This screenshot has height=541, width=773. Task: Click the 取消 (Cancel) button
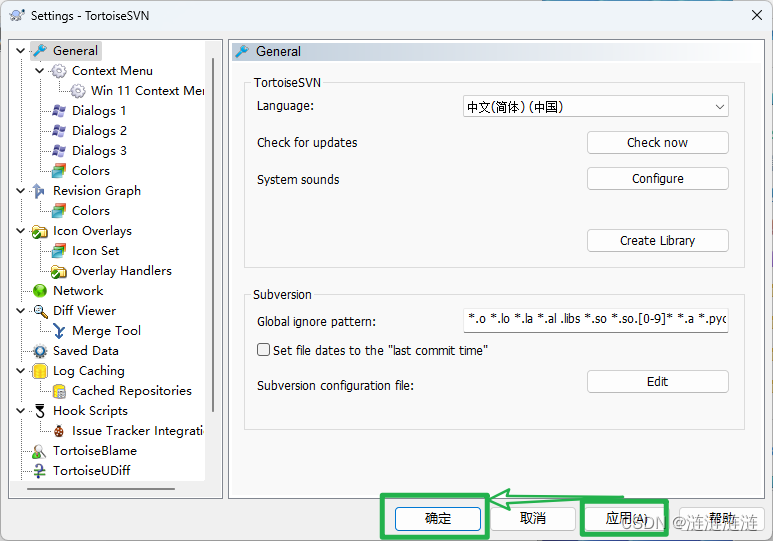coord(533,518)
